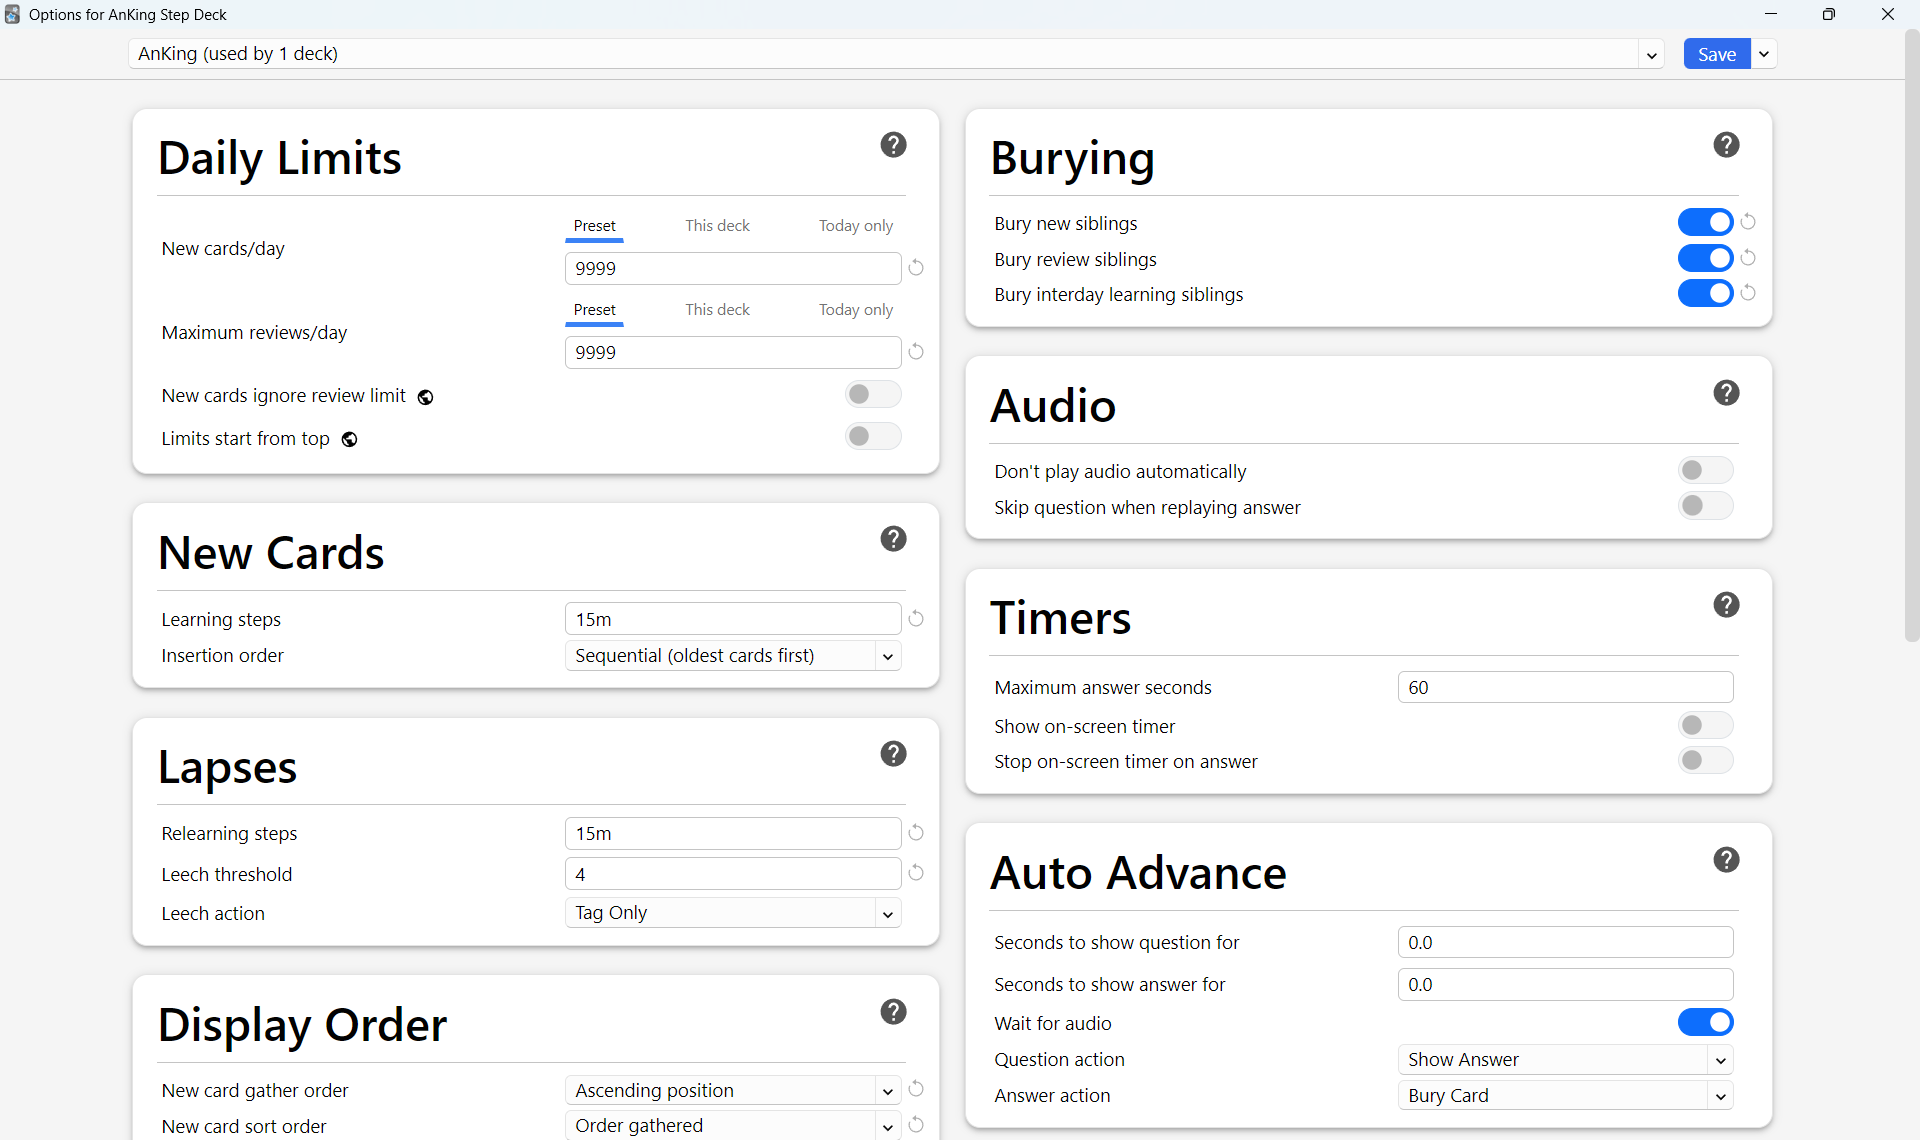This screenshot has width=1920, height=1140.
Task: Click globe icon beside Limits start from top
Action: (x=349, y=440)
